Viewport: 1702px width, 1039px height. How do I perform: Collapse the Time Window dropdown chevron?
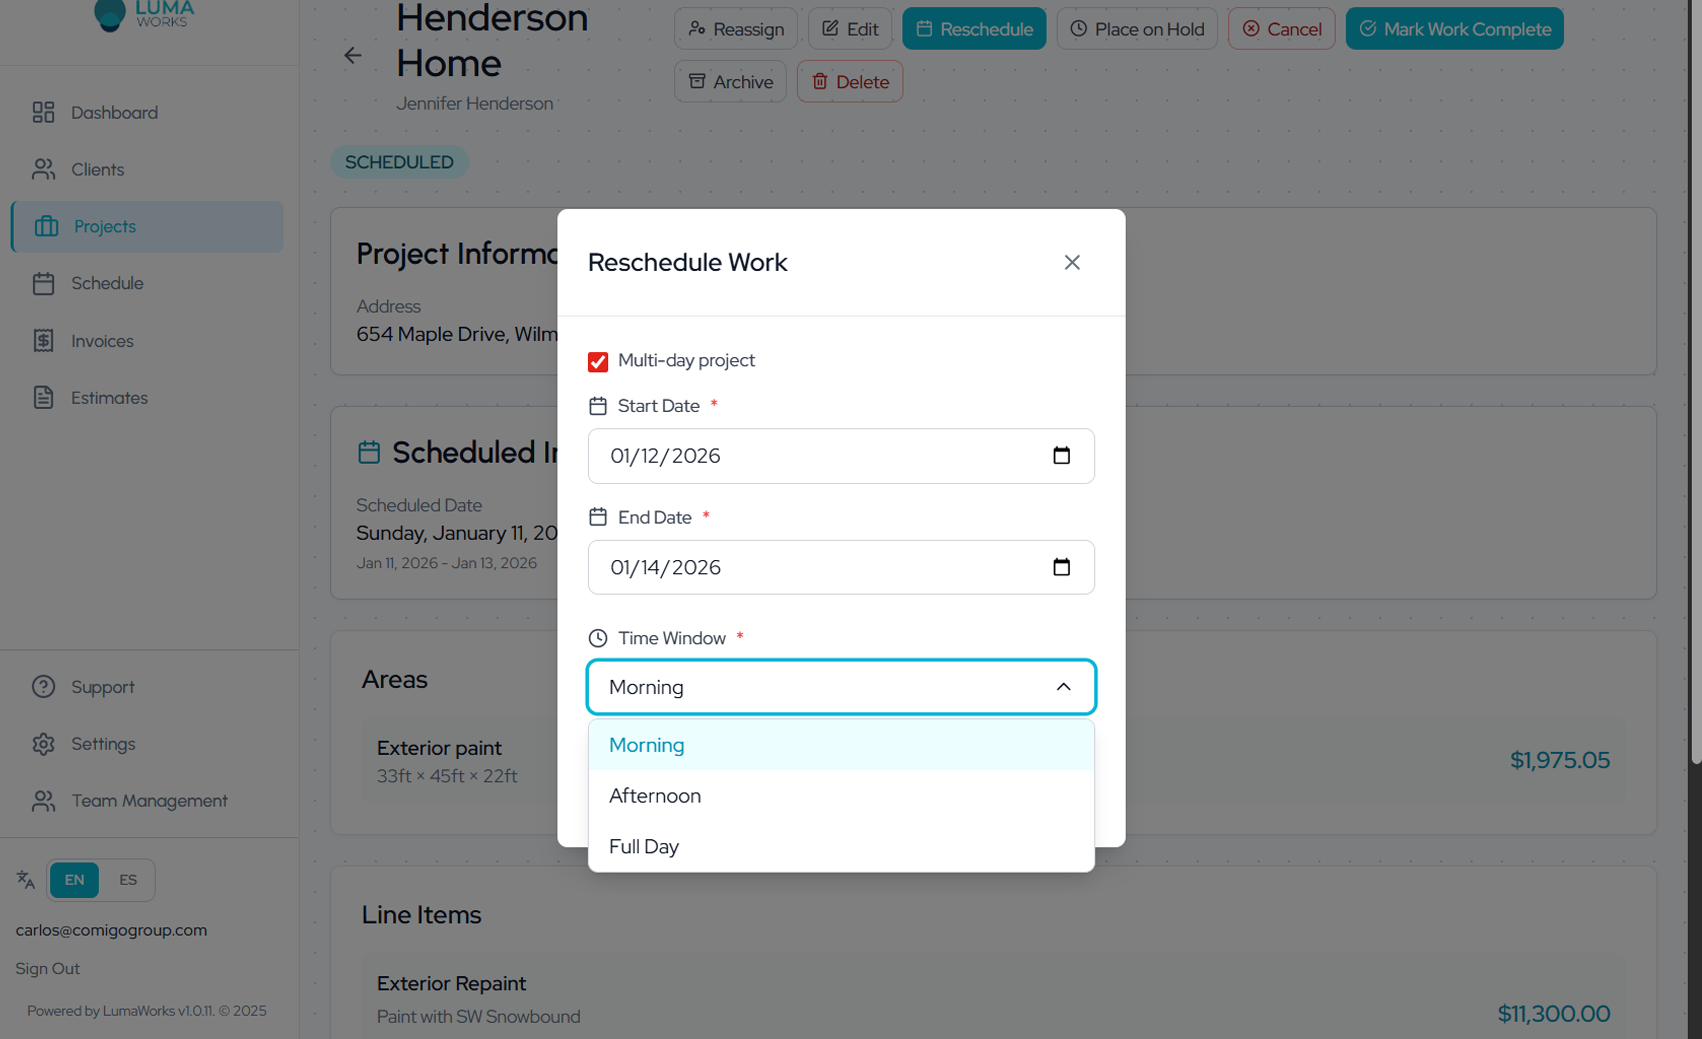coord(1063,687)
